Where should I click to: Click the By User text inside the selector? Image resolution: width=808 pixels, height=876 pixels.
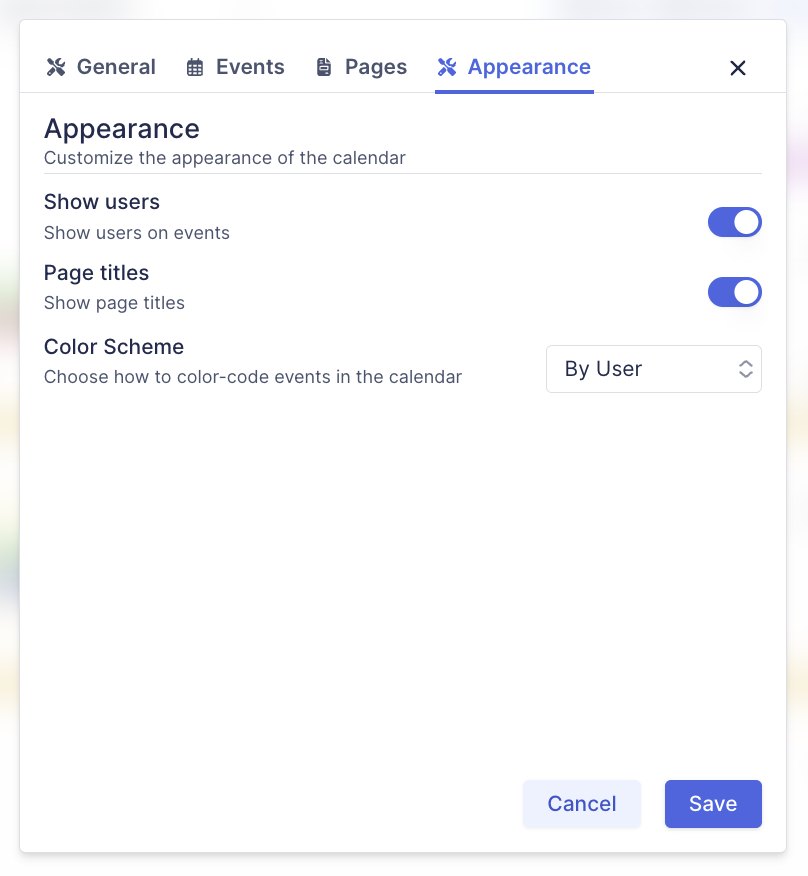coord(602,369)
